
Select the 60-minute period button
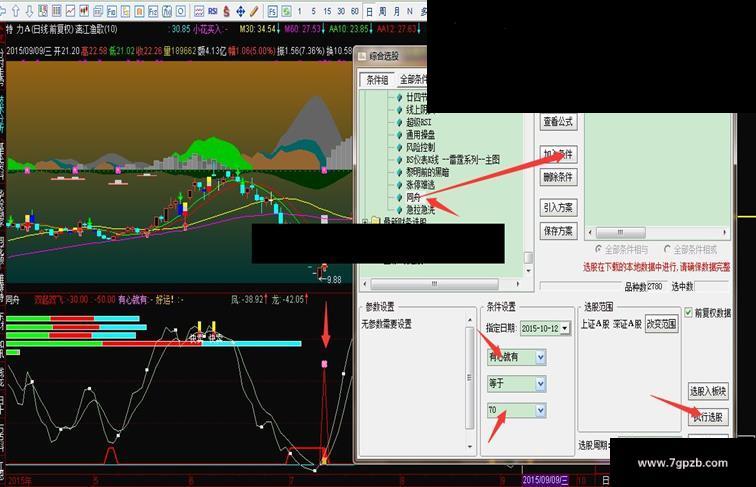pos(355,11)
